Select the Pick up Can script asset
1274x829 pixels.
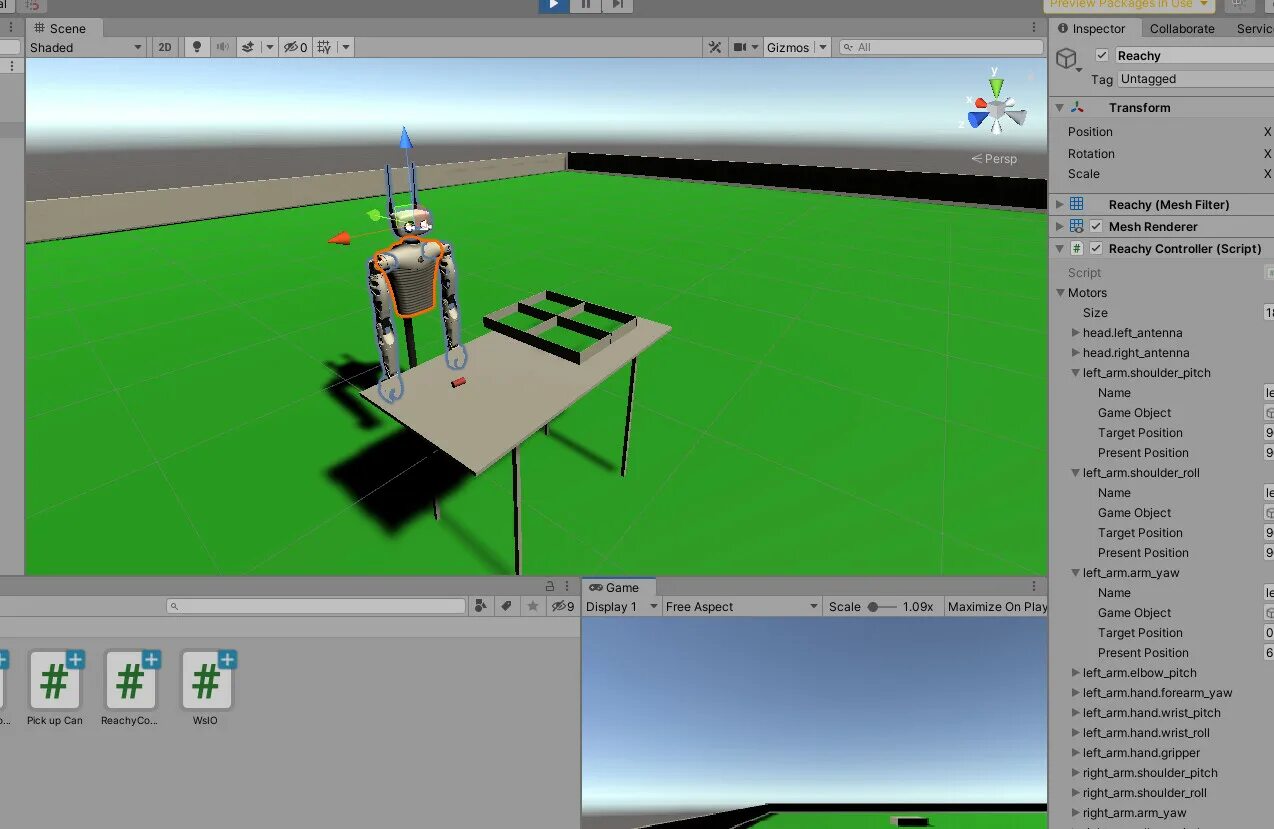point(55,688)
